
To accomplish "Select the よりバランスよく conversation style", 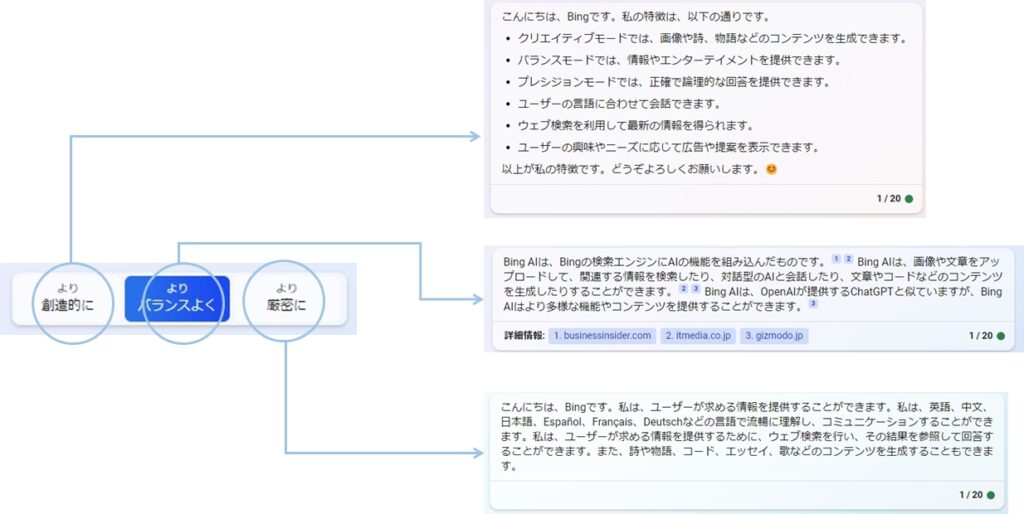I will pyautogui.click(x=177, y=298).
